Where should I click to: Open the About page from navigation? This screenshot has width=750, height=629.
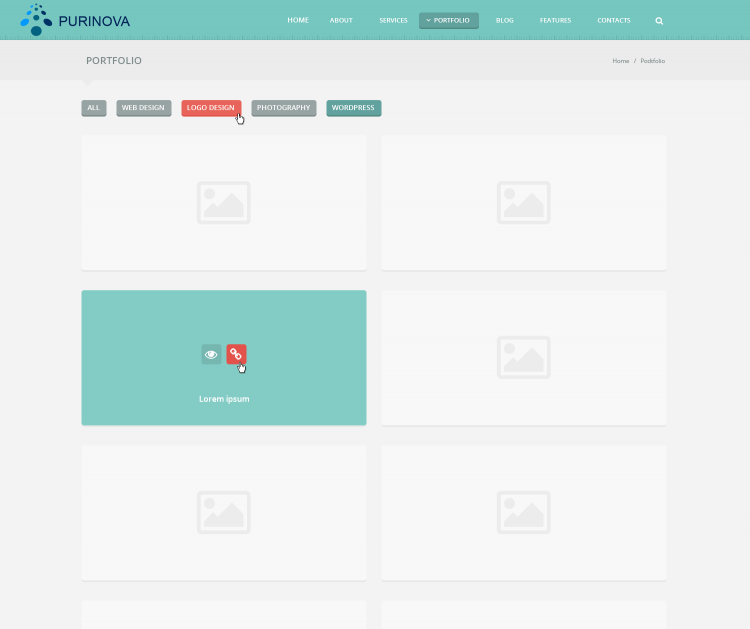pos(341,20)
